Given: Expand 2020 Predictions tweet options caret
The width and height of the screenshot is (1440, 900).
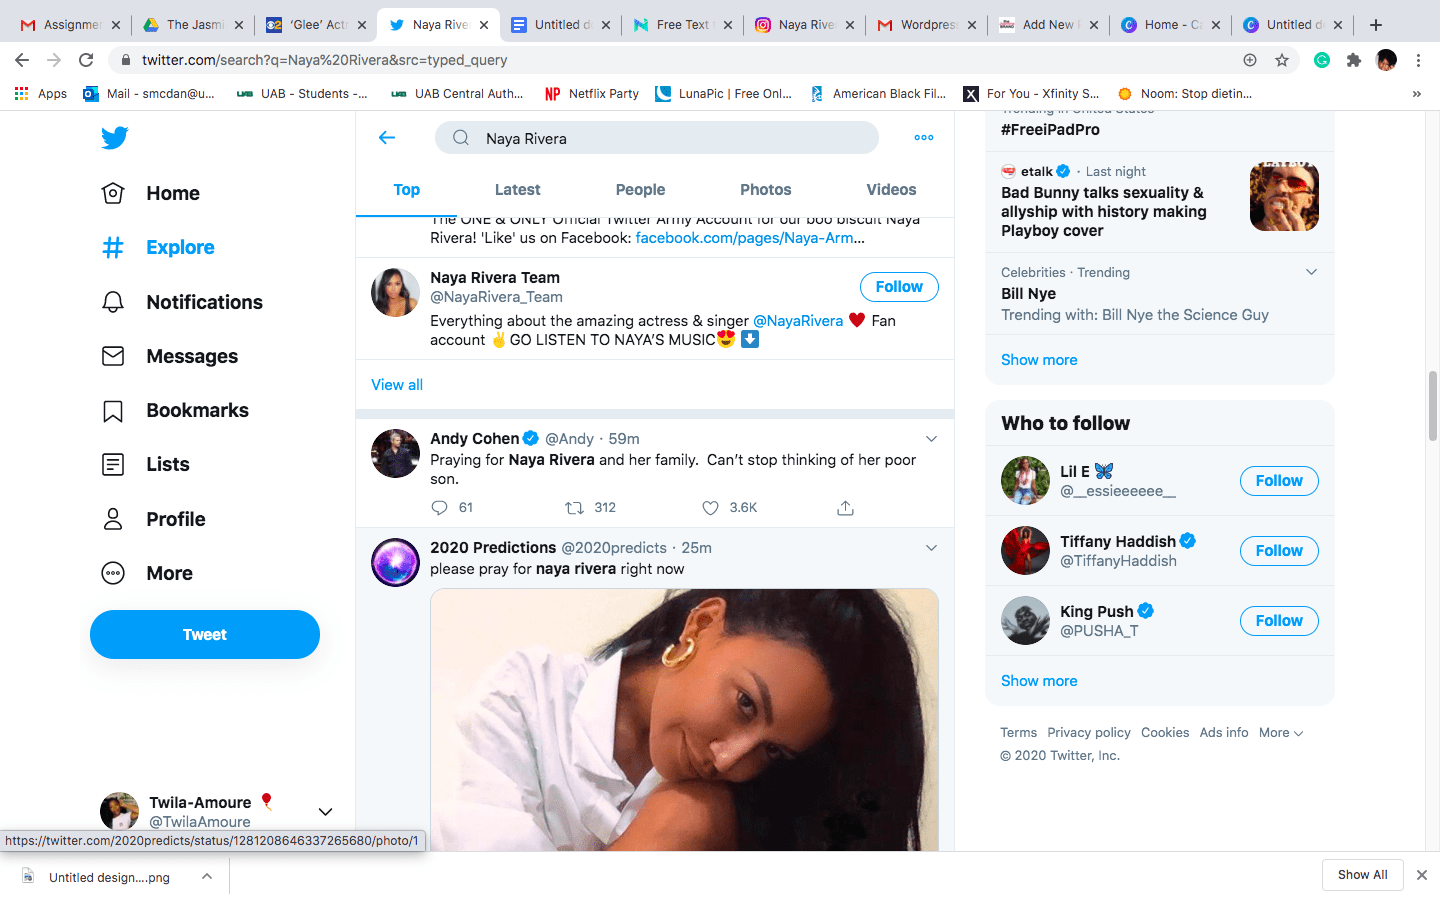Looking at the screenshot, I should click(931, 548).
